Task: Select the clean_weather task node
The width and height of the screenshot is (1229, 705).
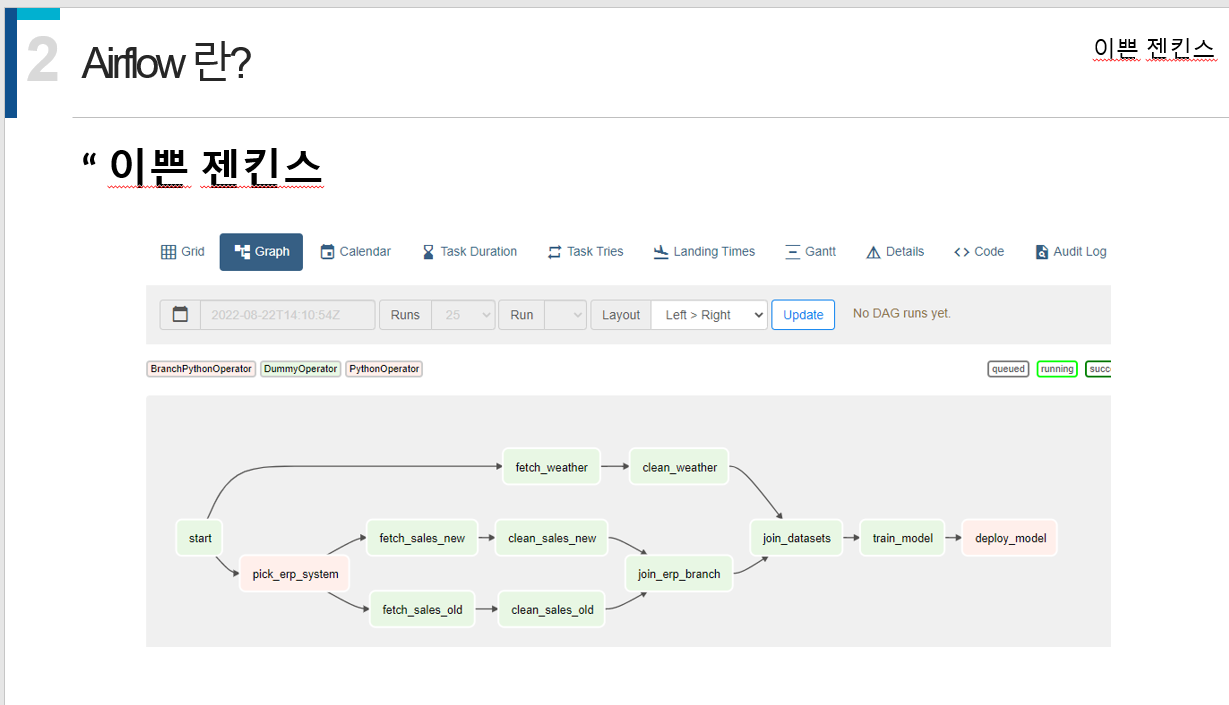Action: [680, 467]
